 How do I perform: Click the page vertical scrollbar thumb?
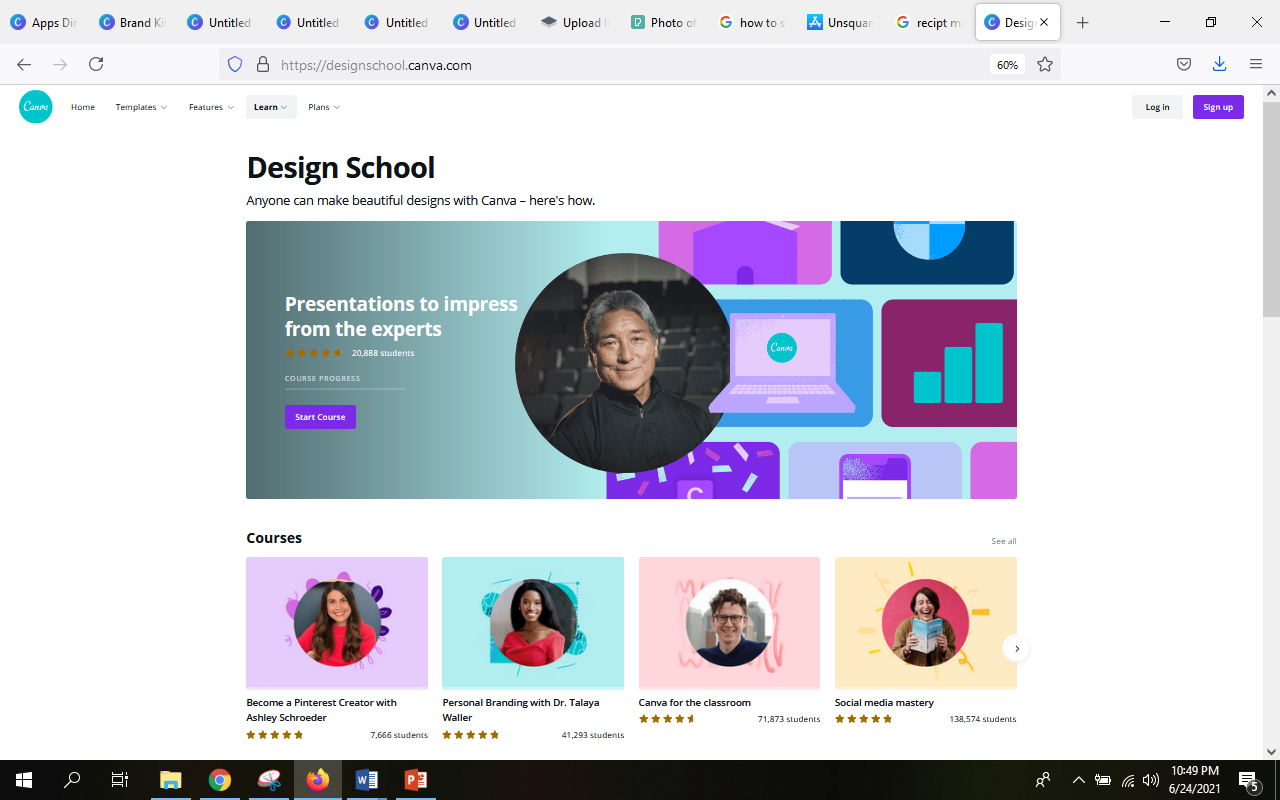[1271, 210]
